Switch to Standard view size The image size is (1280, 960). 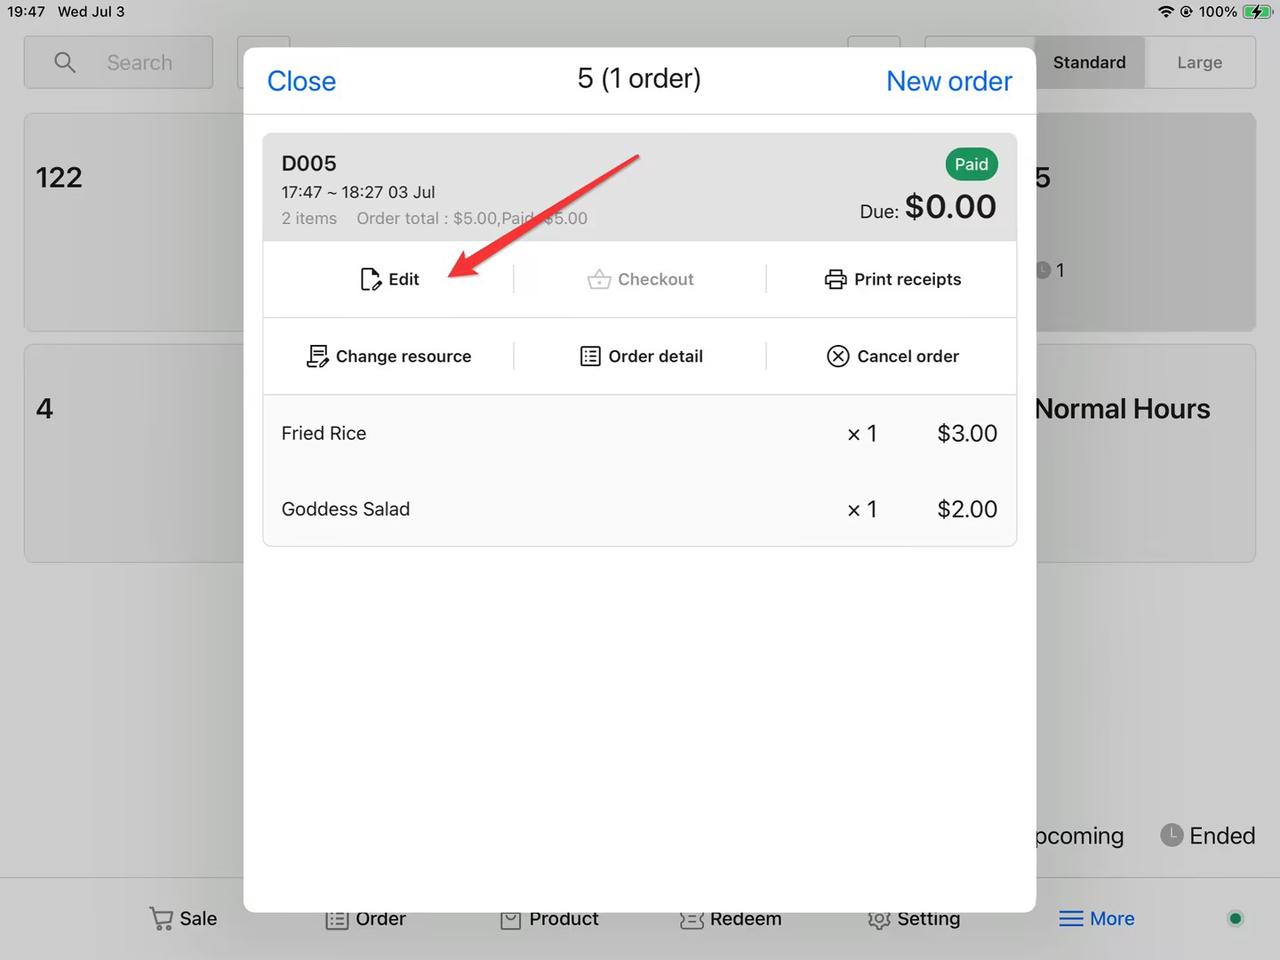[x=1089, y=62]
